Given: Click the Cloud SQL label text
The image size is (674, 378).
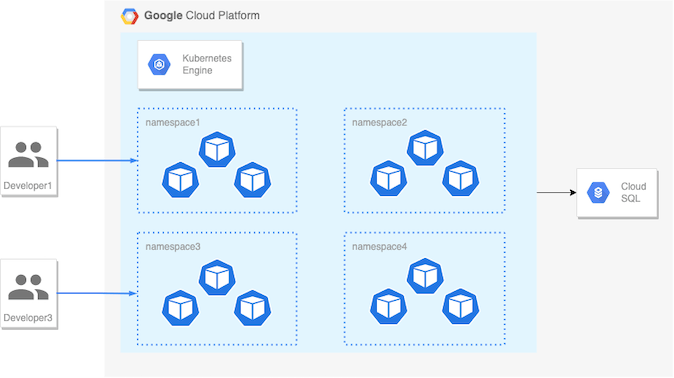Looking at the screenshot, I should coord(633,193).
